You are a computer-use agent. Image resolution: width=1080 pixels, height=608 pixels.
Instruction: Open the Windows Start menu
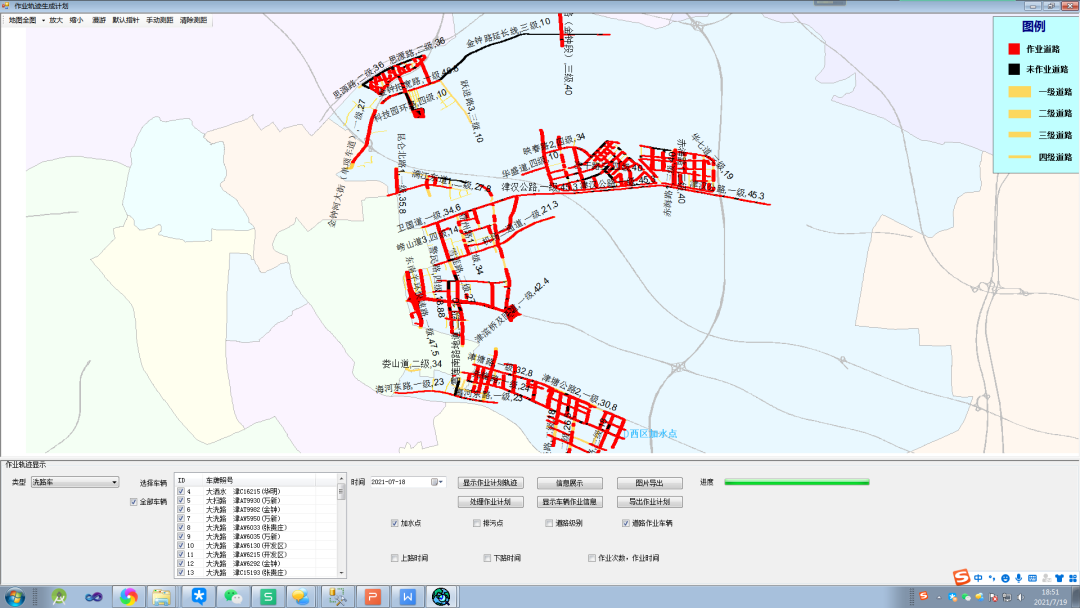[14, 596]
